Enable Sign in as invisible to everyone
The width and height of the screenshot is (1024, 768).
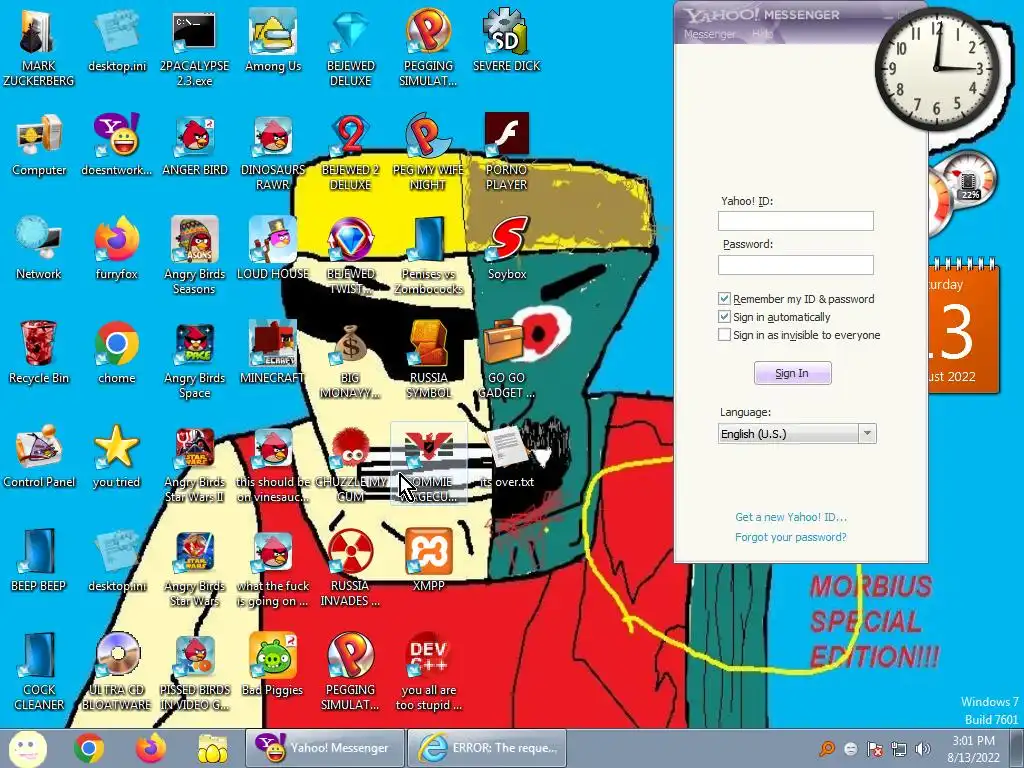[724, 335]
